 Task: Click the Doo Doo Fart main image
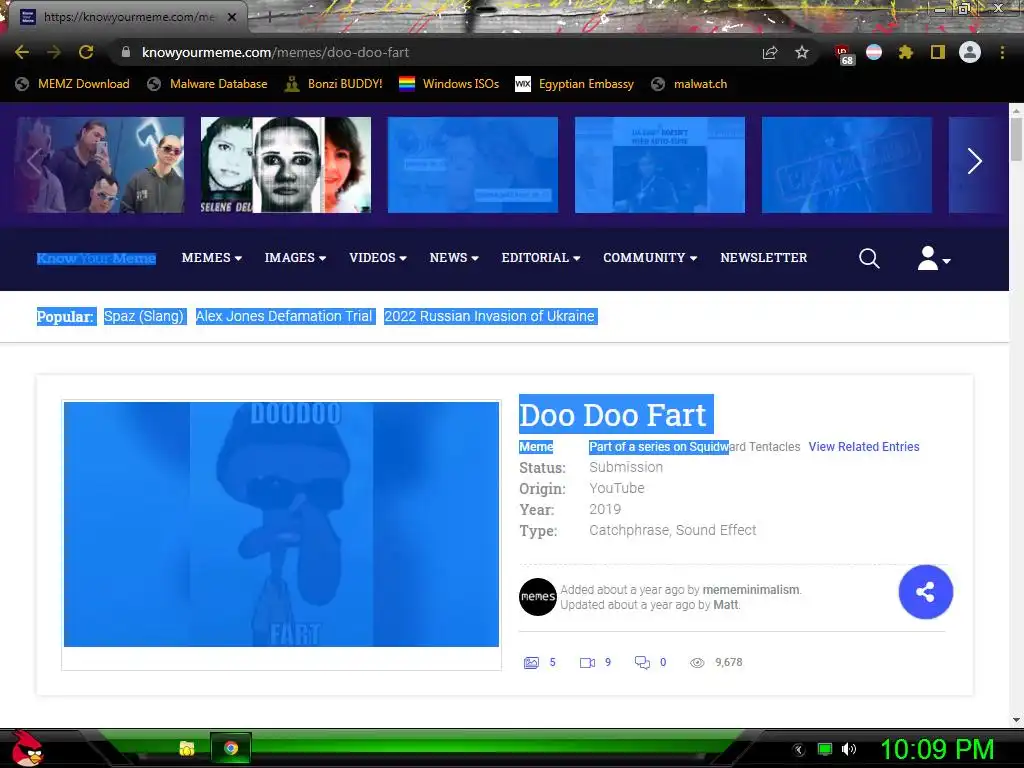281,524
